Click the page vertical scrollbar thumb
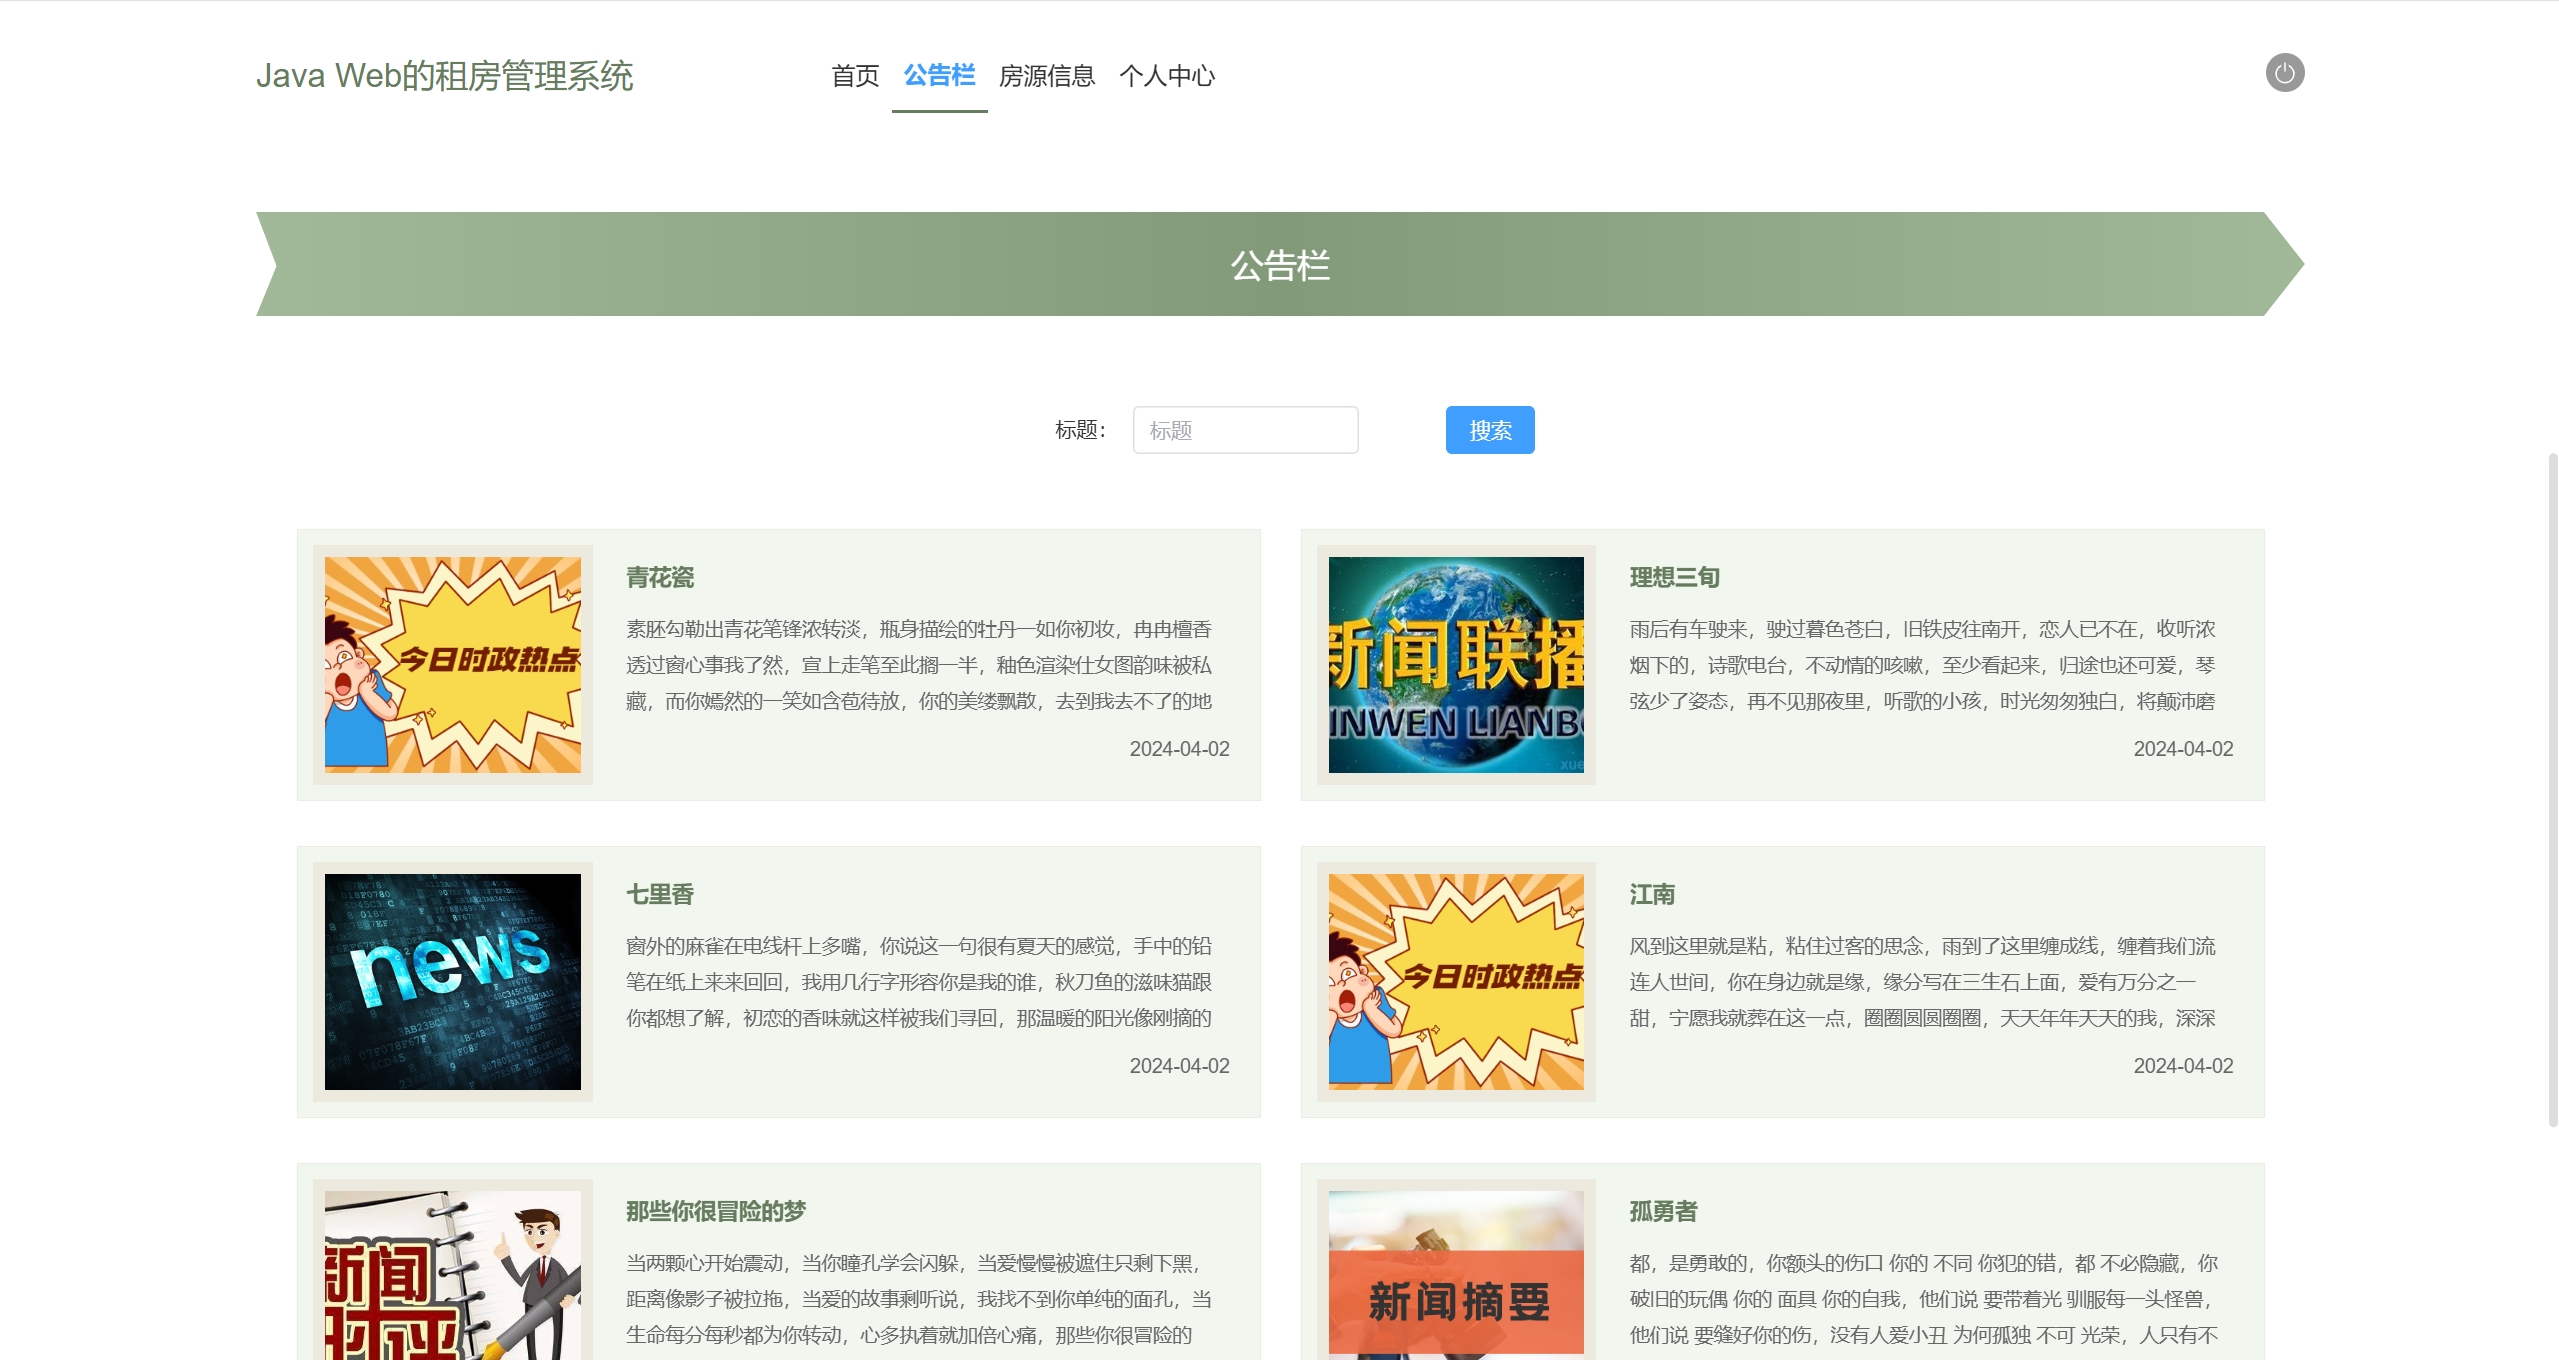 [2552, 790]
